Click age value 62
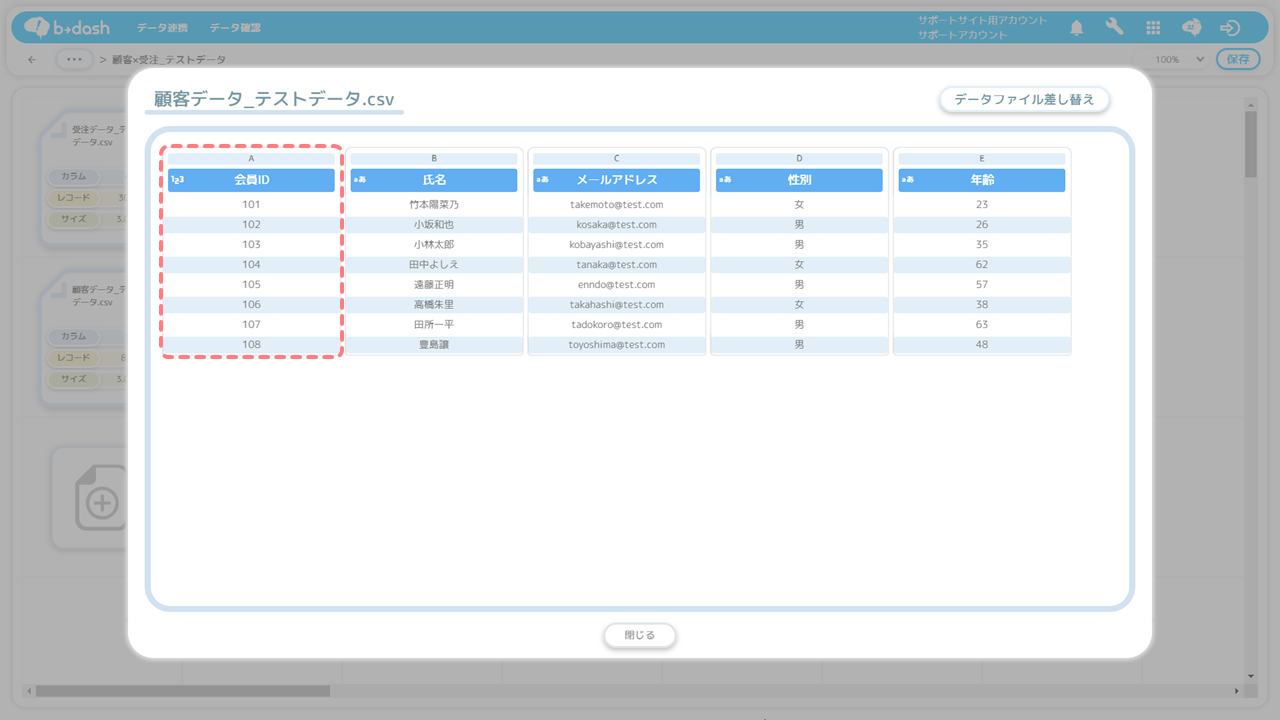The width and height of the screenshot is (1280, 720). pyautogui.click(x=982, y=265)
